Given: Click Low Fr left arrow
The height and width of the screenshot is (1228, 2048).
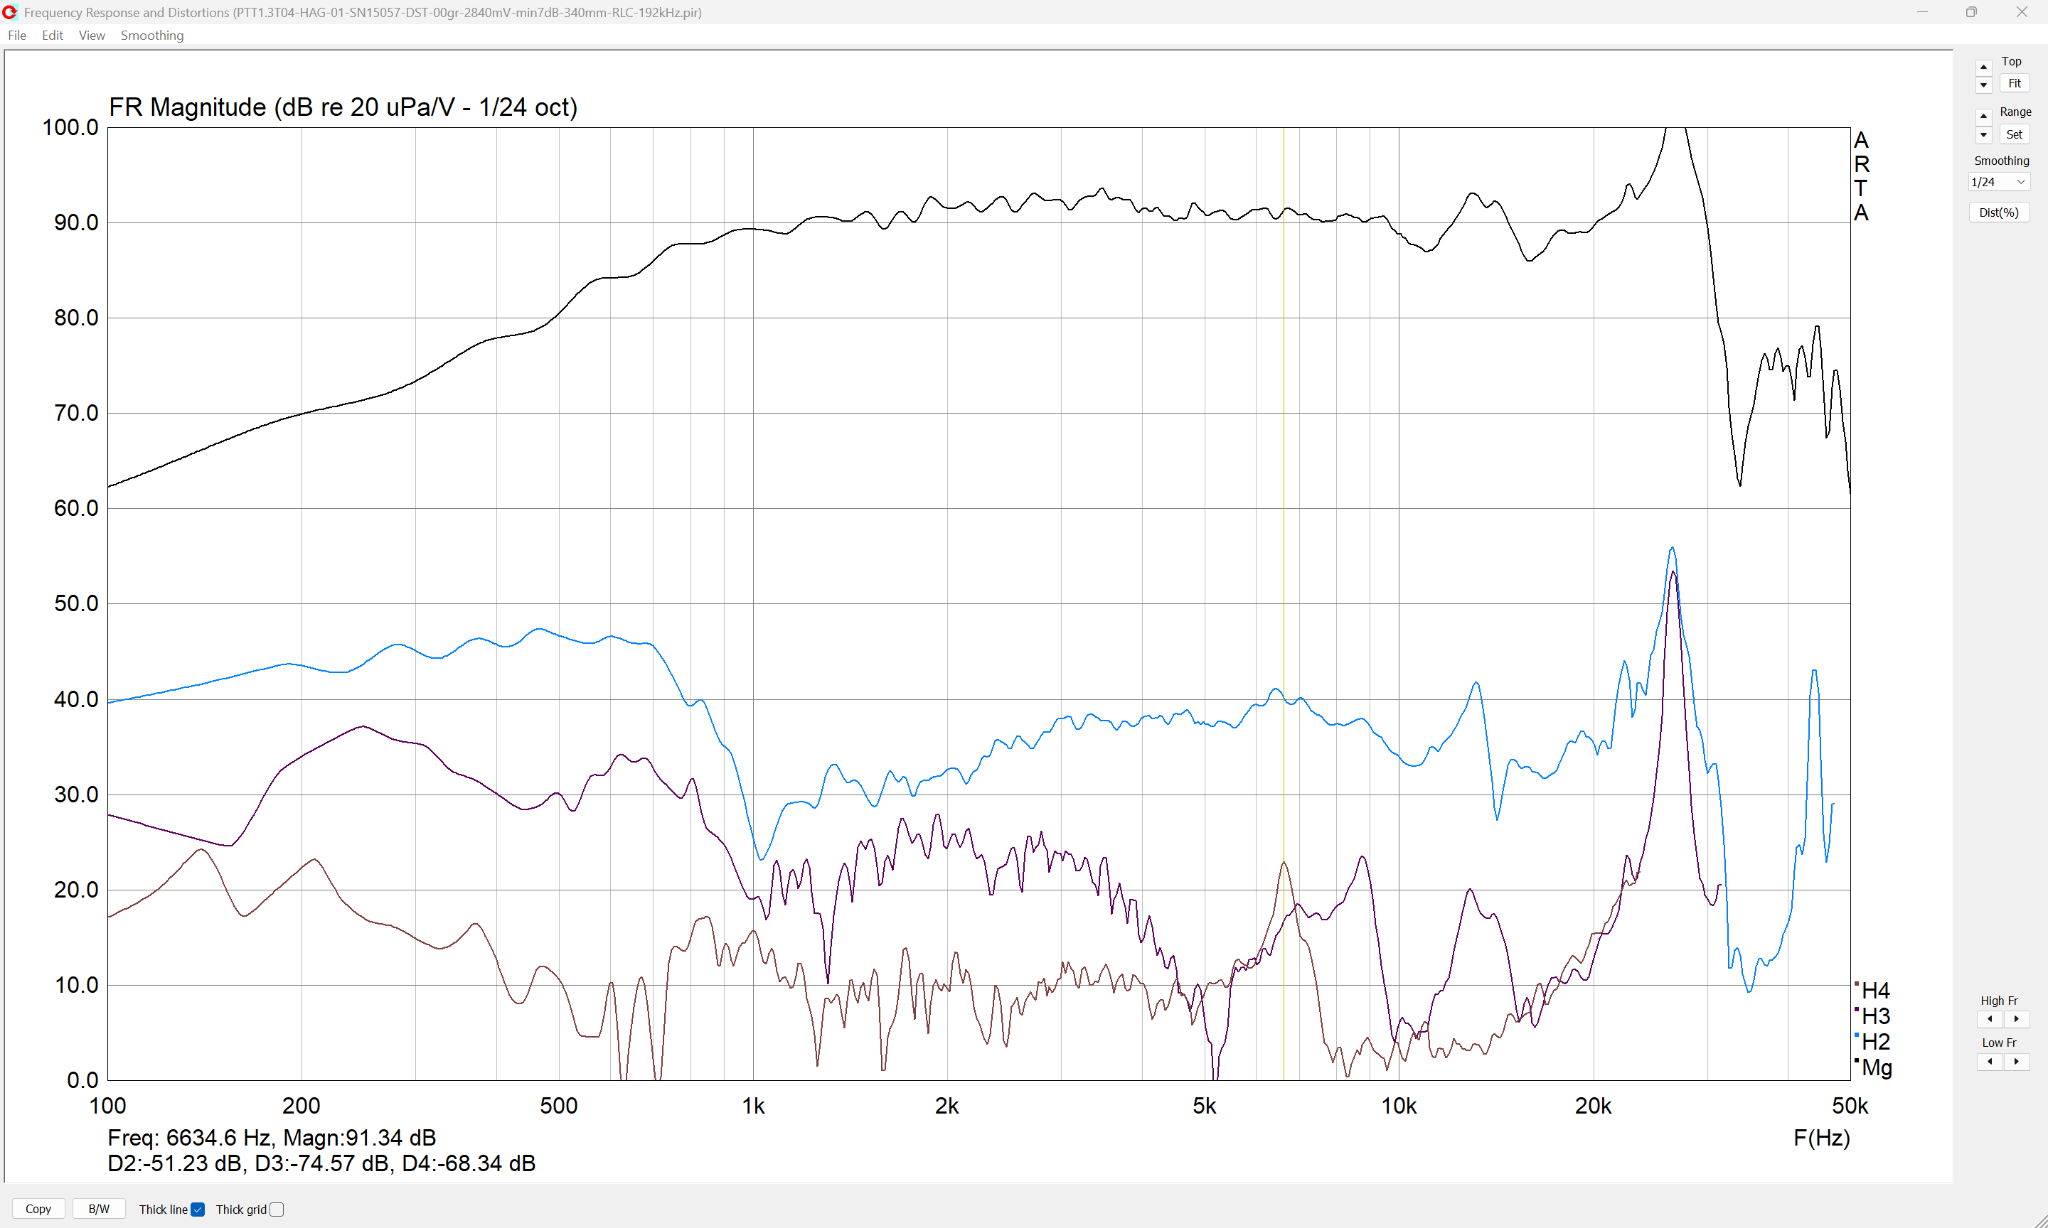Looking at the screenshot, I should pos(1990,1062).
